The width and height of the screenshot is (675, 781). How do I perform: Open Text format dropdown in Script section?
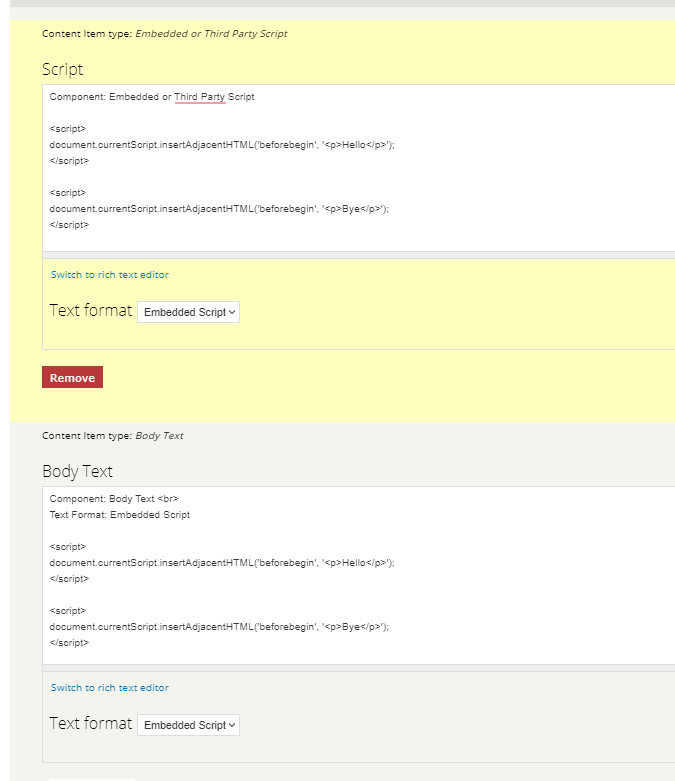(x=188, y=312)
